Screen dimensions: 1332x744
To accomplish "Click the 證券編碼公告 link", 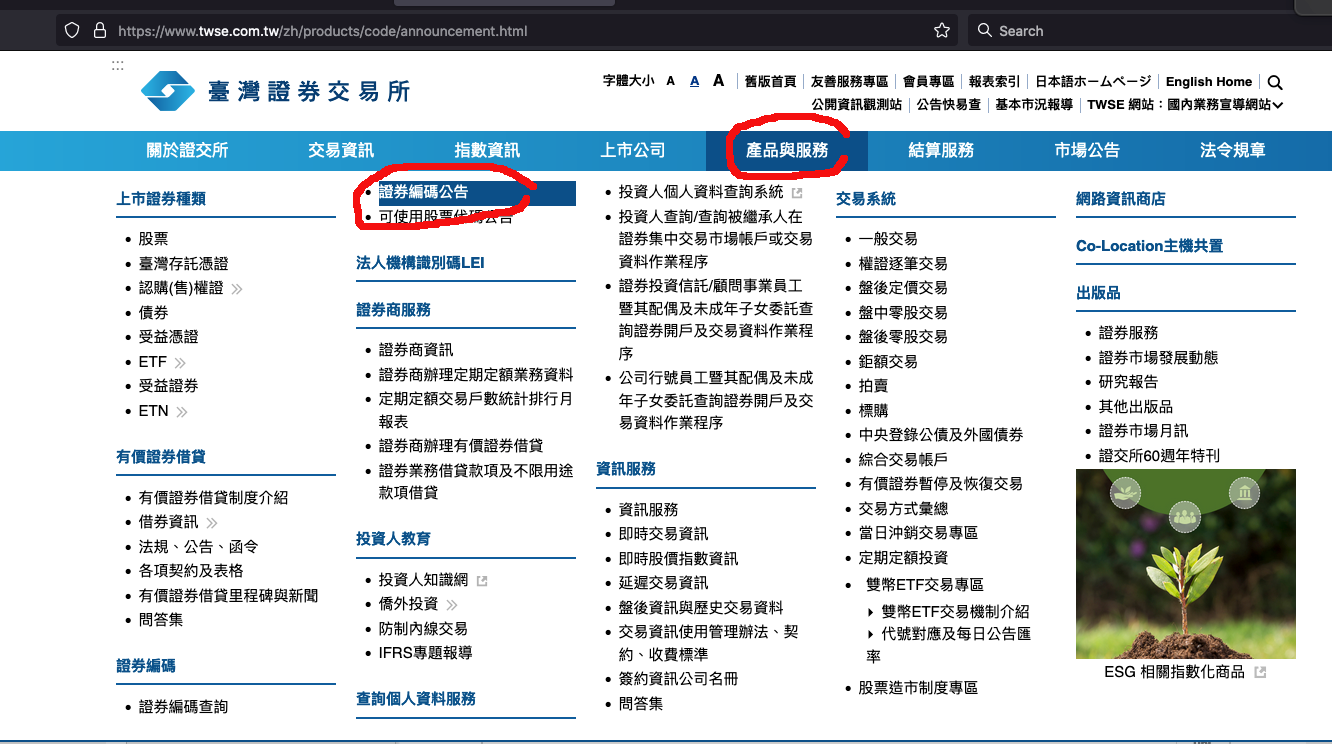I will pyautogui.click(x=423, y=192).
